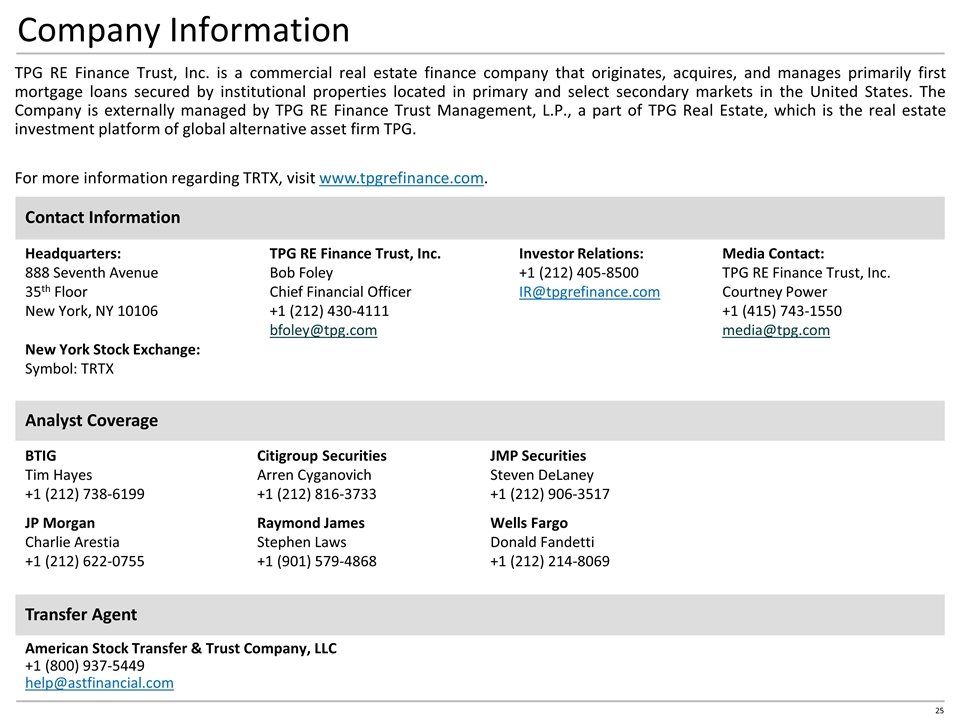Open the media@tpg.com email link
This screenshot has height=720, width=960.
click(x=776, y=330)
